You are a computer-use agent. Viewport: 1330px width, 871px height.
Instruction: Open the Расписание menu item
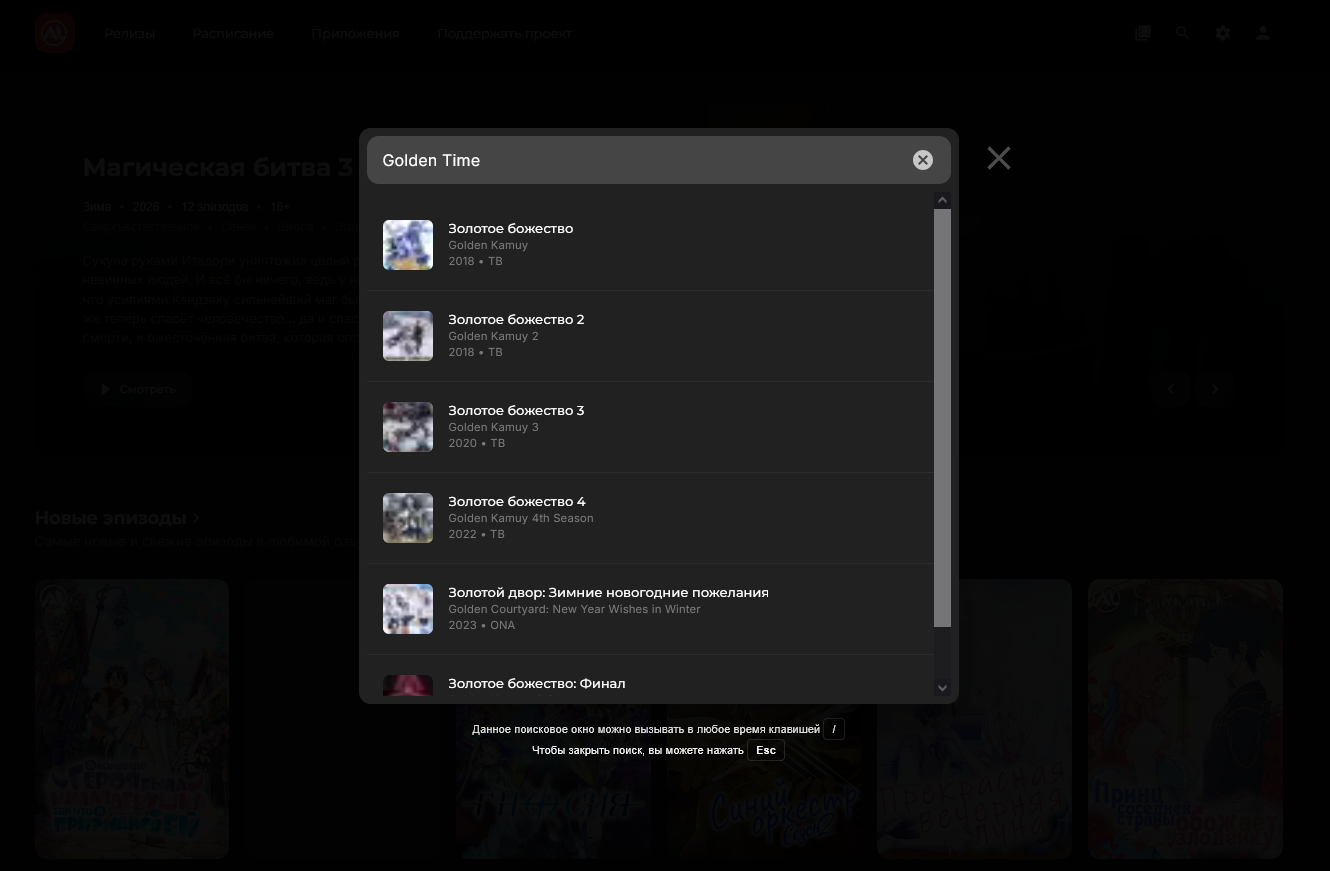[x=233, y=33]
